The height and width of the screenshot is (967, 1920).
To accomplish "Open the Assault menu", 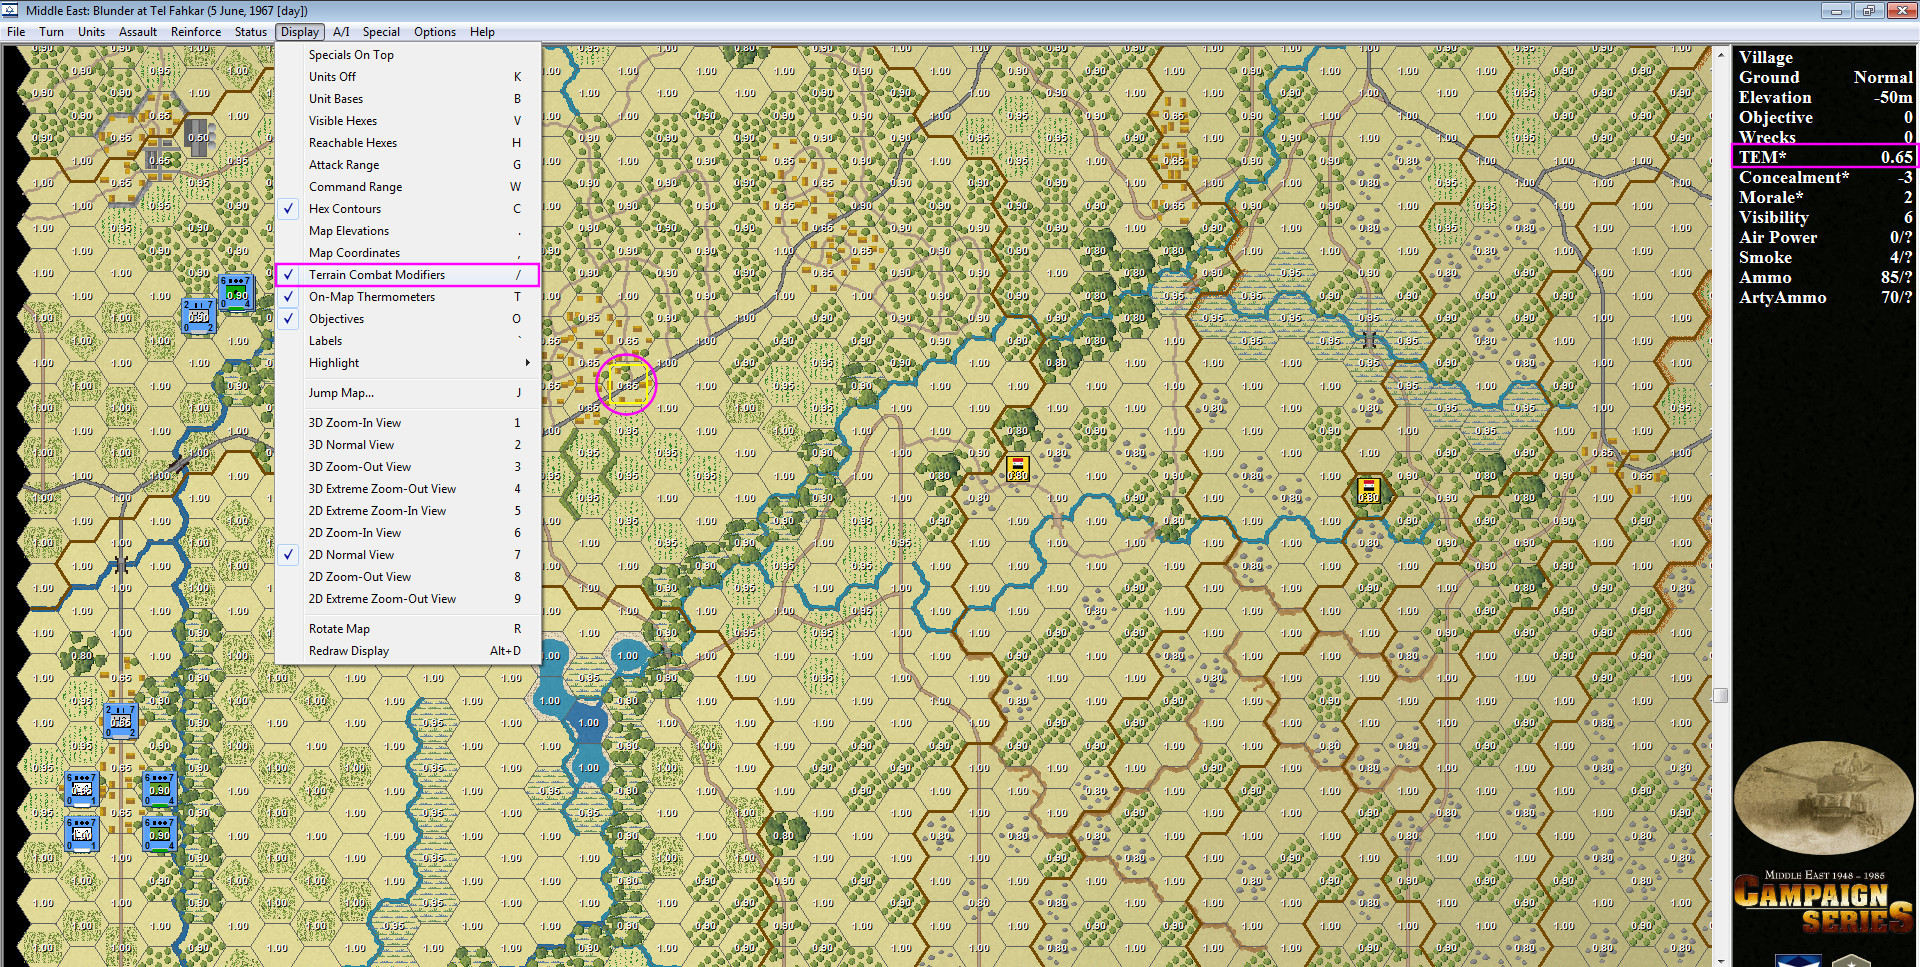I will click(138, 32).
